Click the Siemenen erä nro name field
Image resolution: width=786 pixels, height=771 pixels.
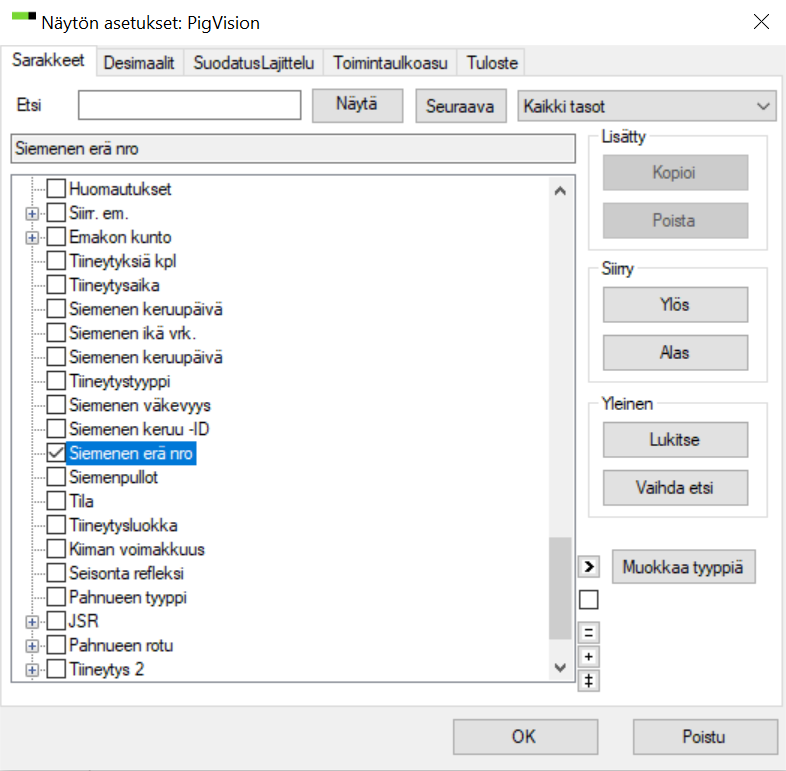coord(293,149)
